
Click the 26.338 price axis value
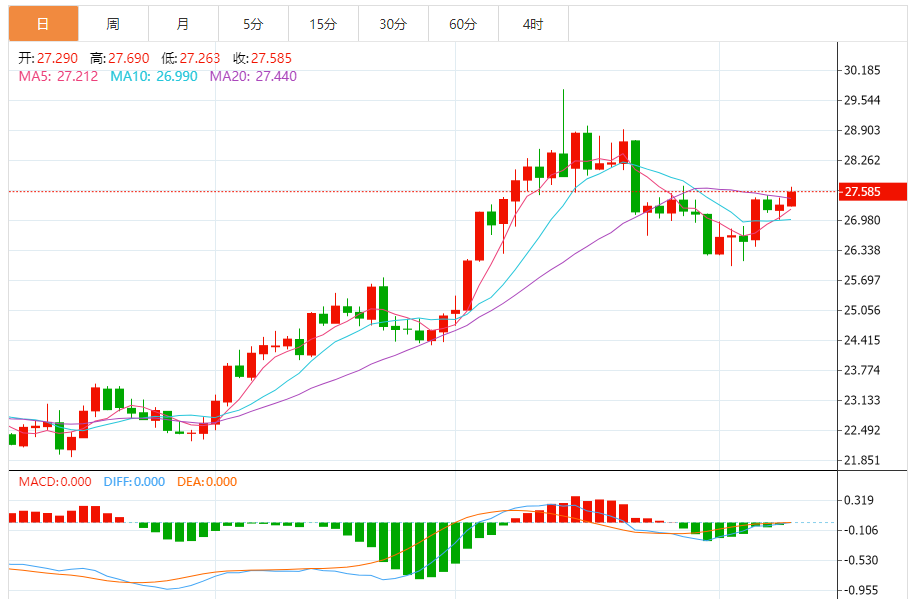[x=862, y=250]
